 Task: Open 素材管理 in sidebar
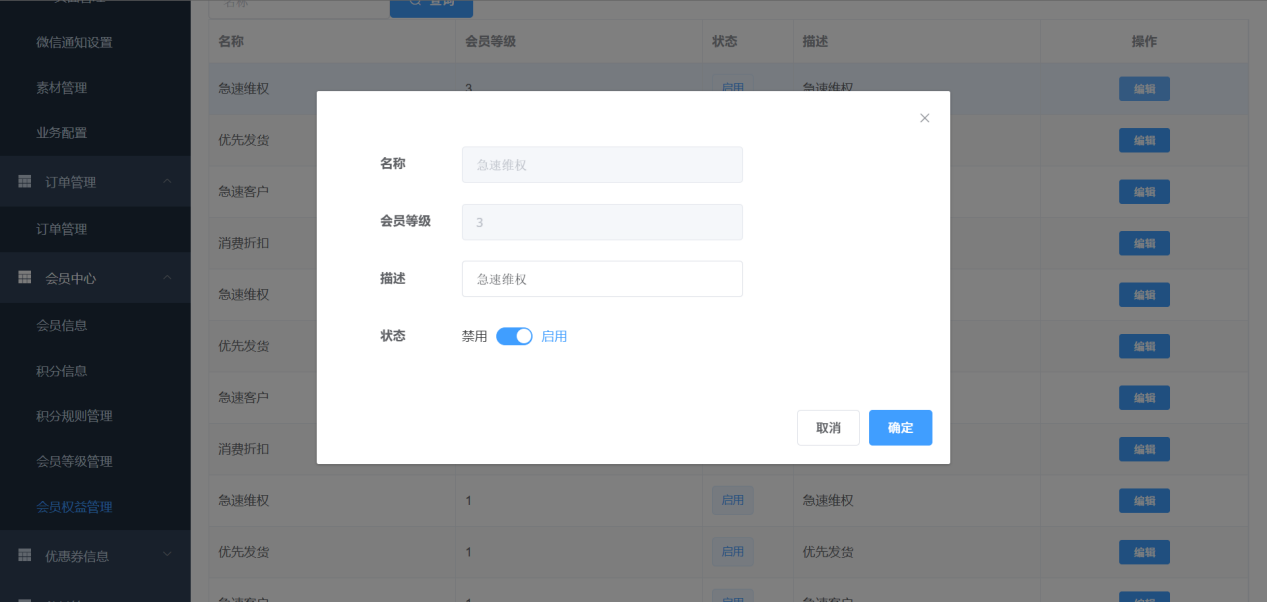[61, 88]
